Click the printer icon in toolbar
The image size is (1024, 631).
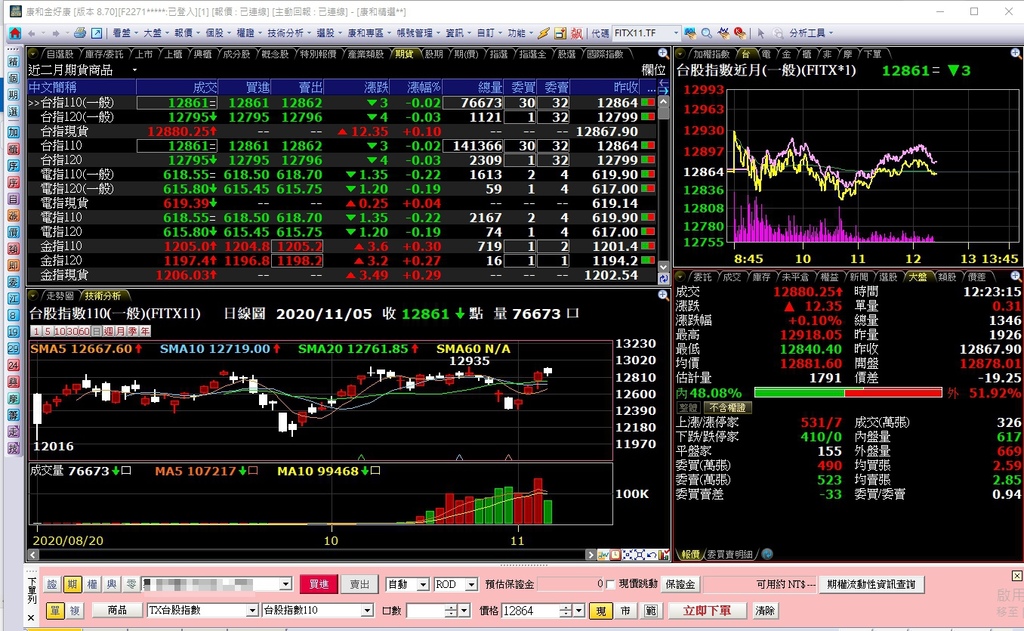(x=80, y=33)
